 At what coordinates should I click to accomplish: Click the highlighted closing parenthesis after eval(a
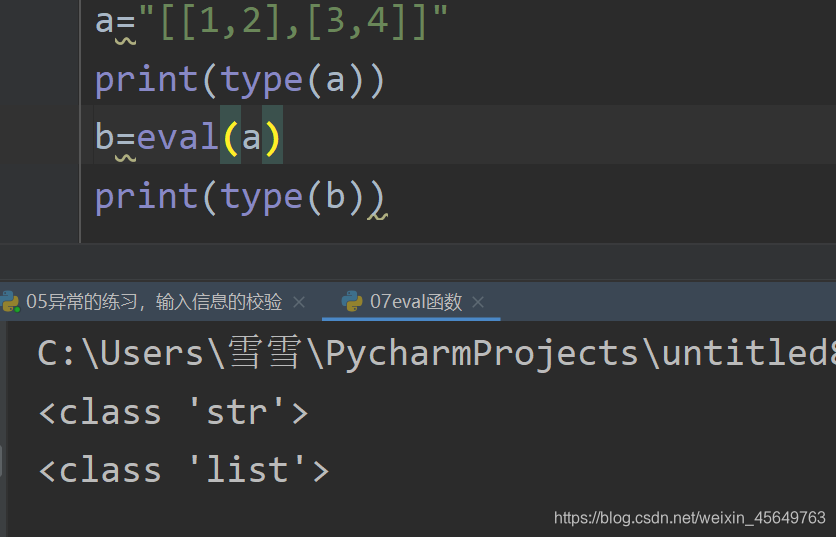272,137
